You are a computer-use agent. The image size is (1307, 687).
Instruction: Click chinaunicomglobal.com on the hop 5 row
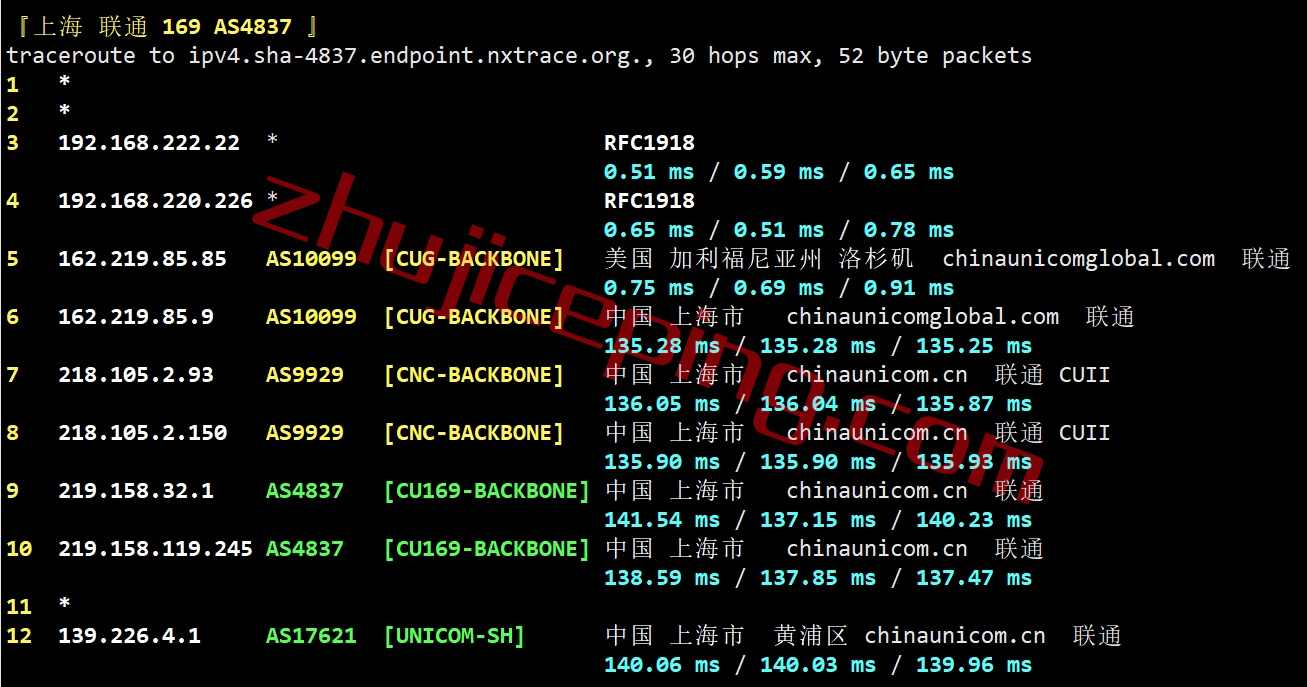tap(1079, 259)
